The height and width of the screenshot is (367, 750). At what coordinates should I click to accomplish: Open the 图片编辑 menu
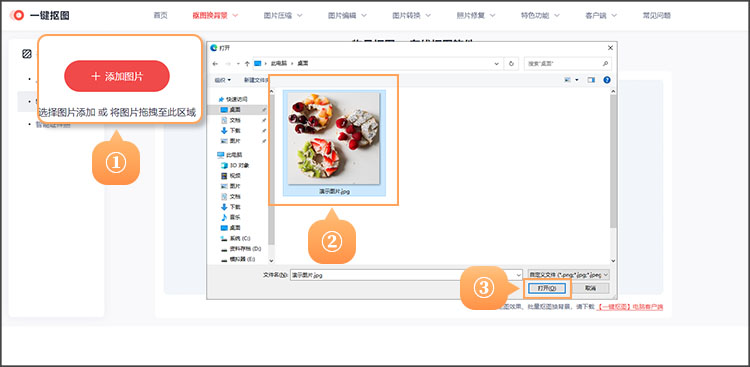pos(347,15)
